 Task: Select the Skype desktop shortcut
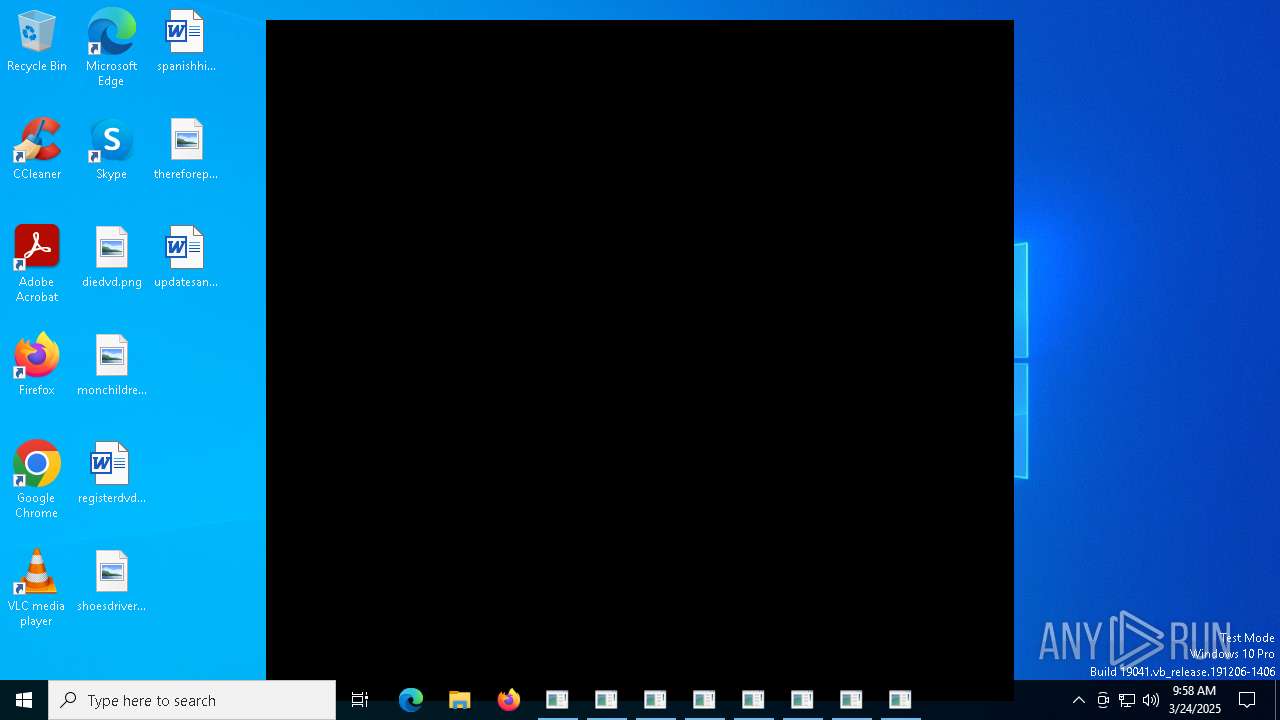[x=111, y=150]
